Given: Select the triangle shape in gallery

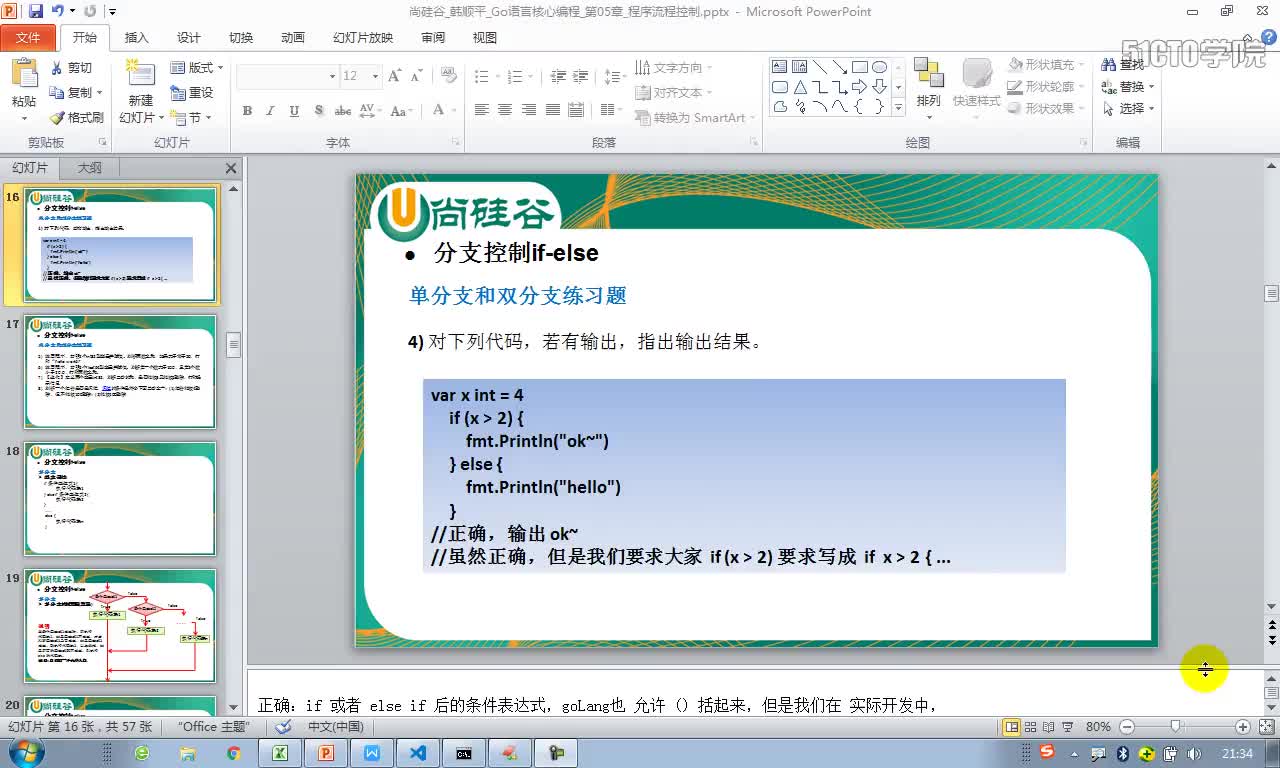Looking at the screenshot, I should [x=799, y=87].
